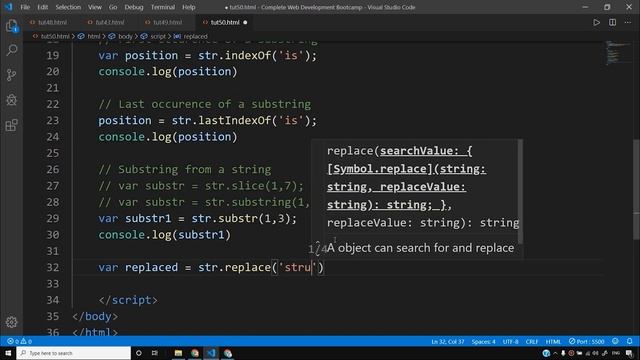
Task: Open the Edit menu
Action: (x=42, y=7)
